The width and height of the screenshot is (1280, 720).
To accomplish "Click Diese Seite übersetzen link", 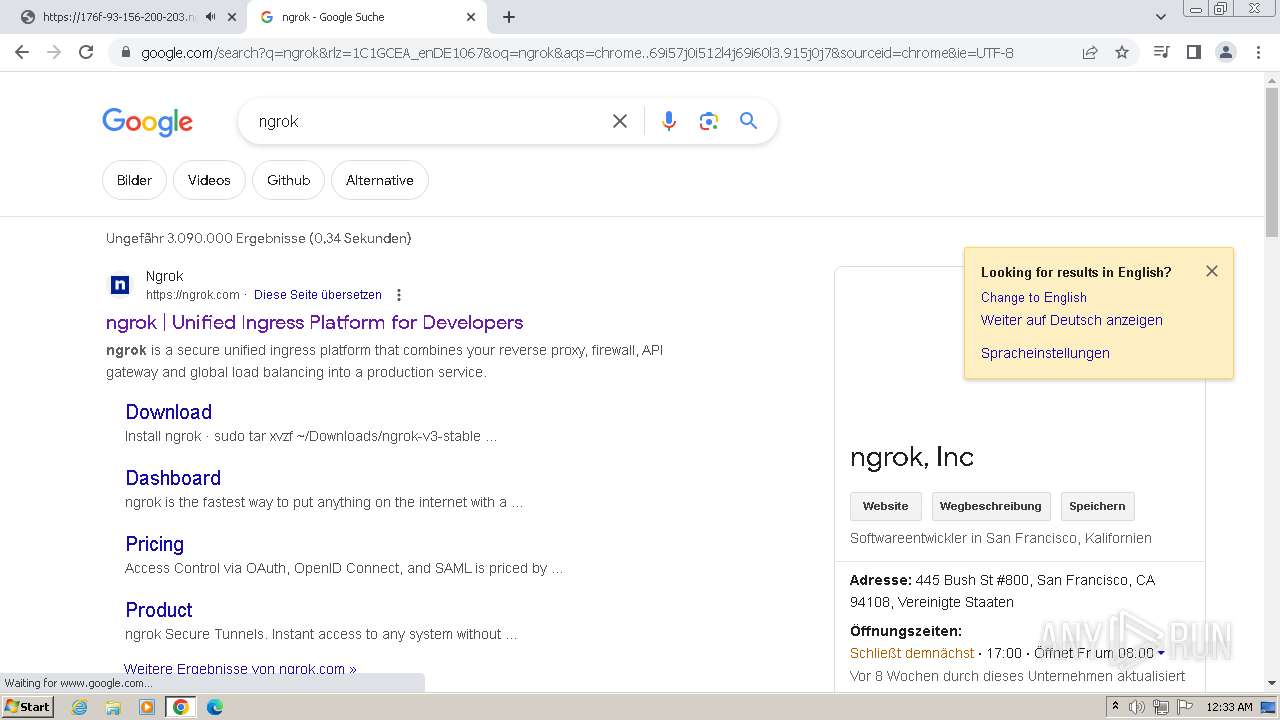I will pyautogui.click(x=318, y=295).
